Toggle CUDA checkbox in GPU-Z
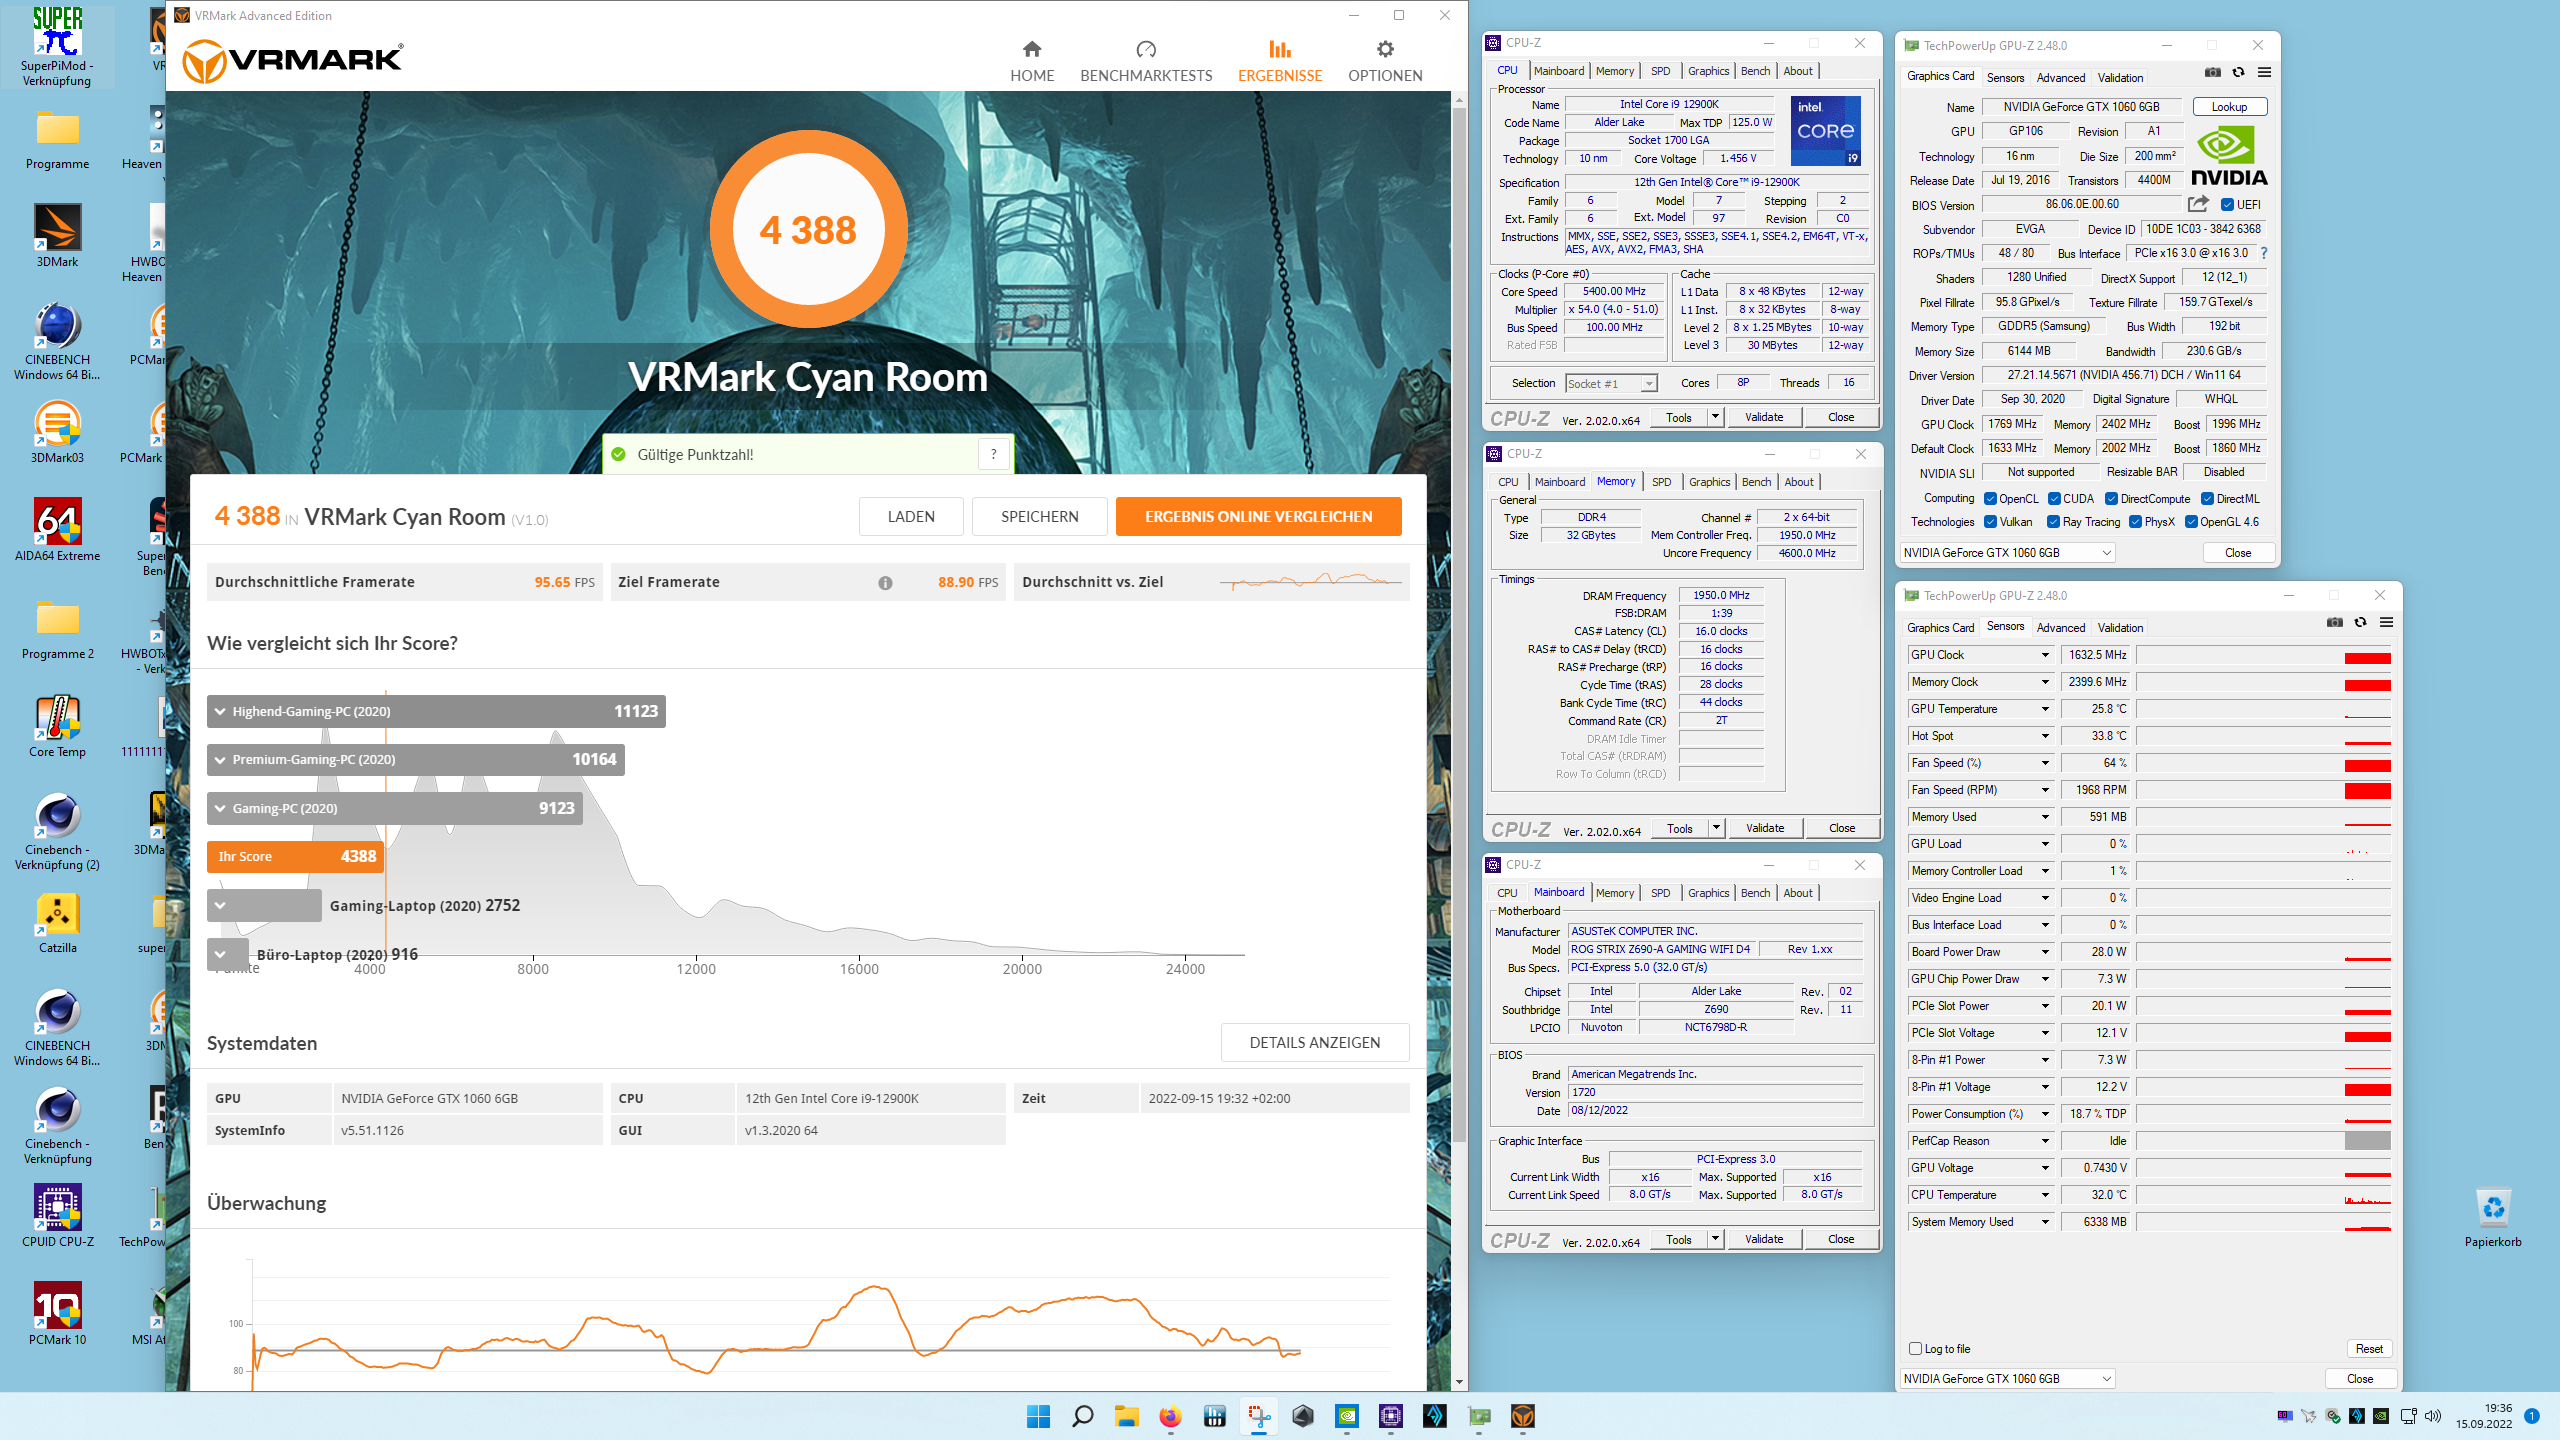This screenshot has height=1440, width=2560. (2054, 499)
